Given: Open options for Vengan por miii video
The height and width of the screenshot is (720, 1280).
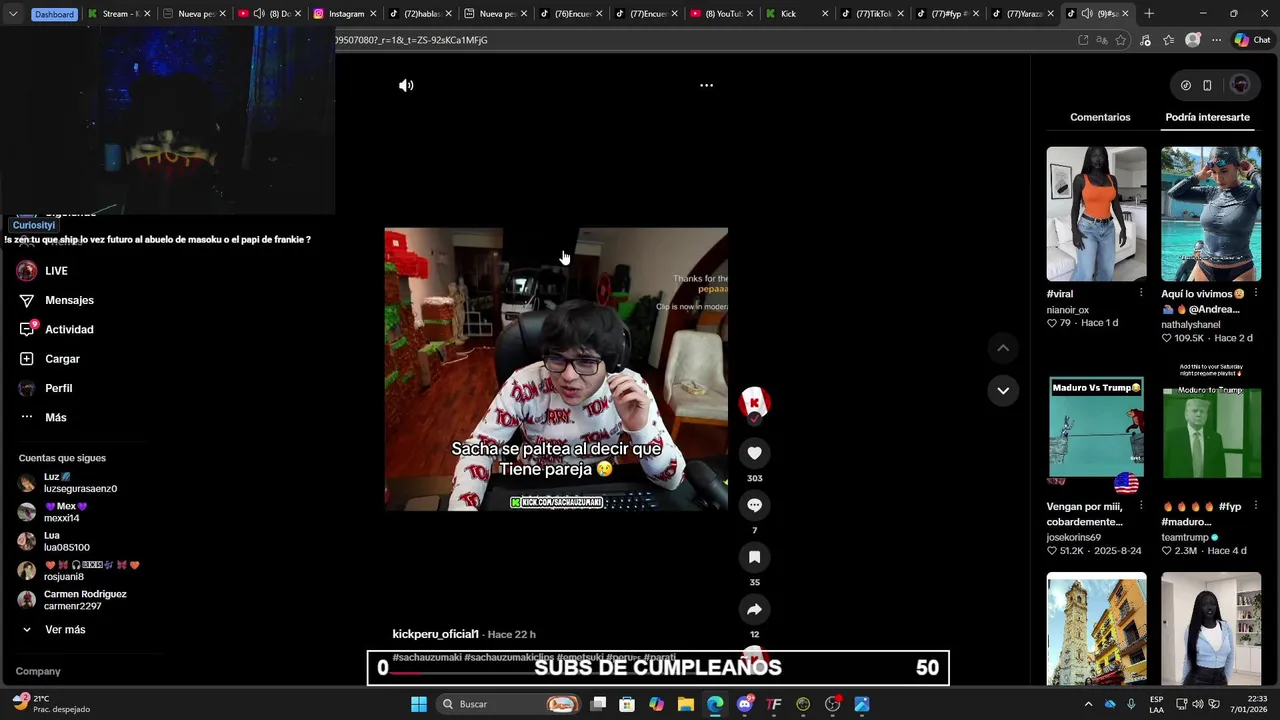Looking at the screenshot, I should [1141, 506].
